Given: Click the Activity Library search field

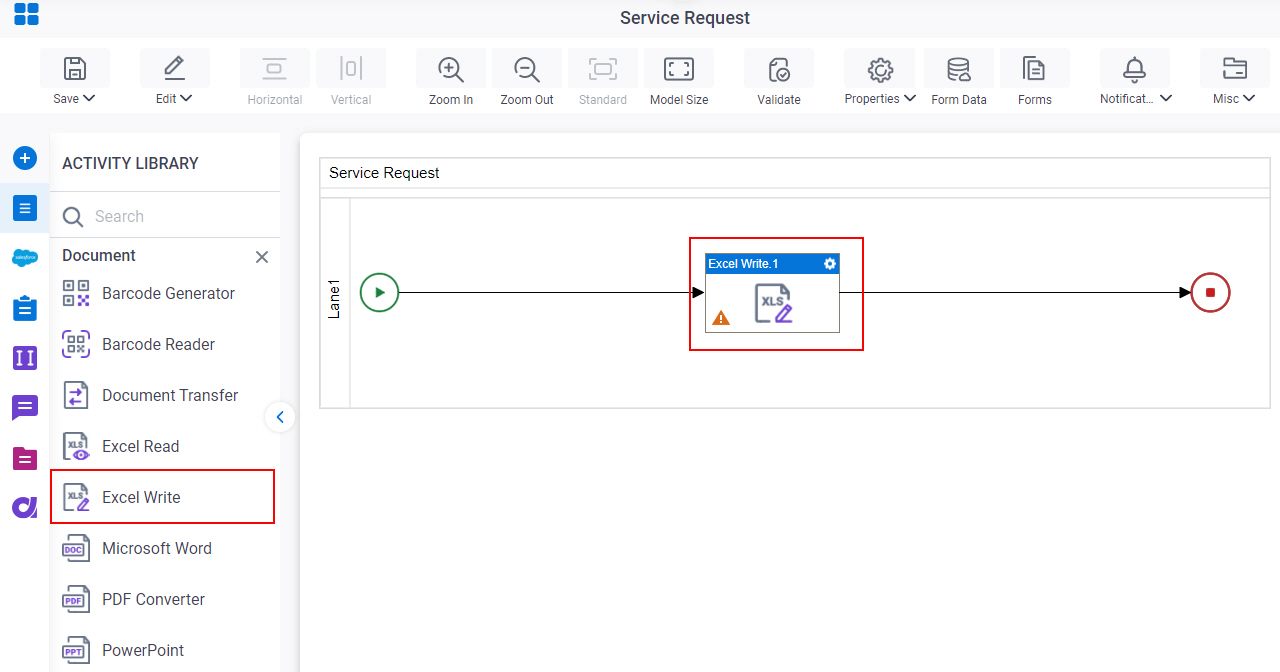Looking at the screenshot, I should pyautogui.click(x=165, y=216).
